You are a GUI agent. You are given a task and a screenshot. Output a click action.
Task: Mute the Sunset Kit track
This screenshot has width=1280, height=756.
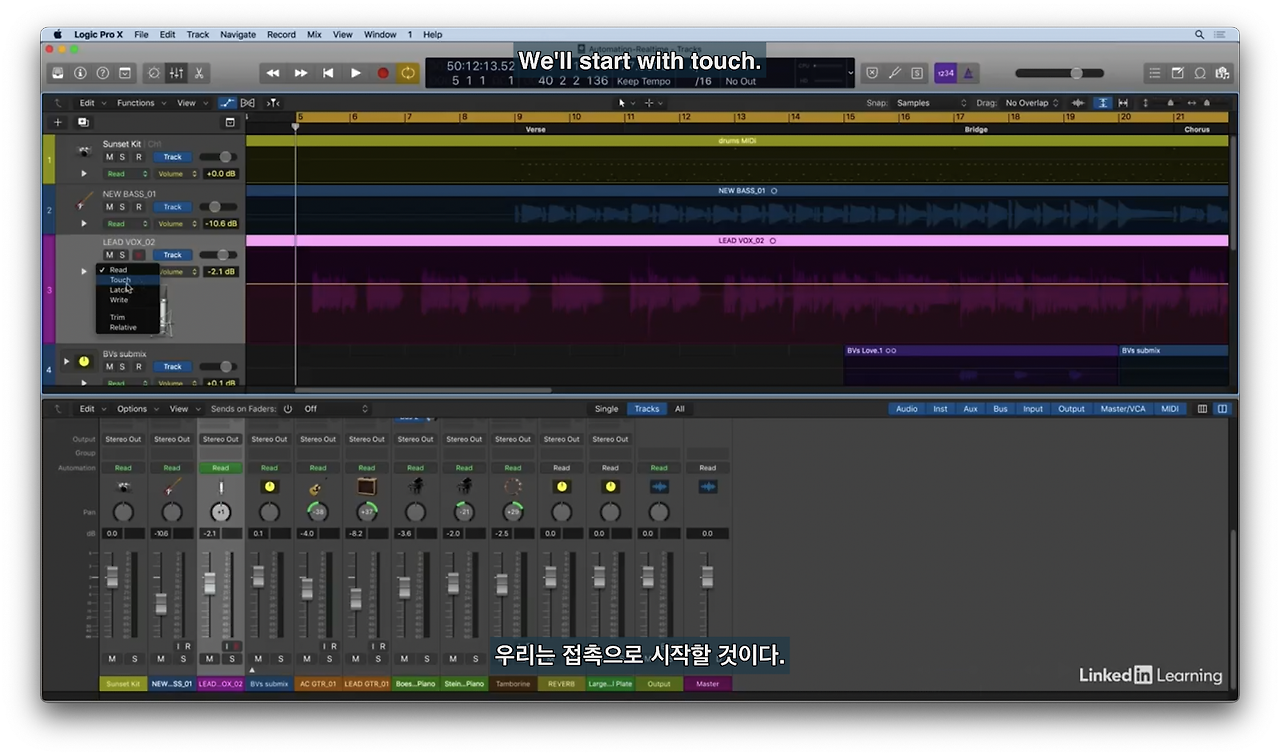click(x=110, y=157)
